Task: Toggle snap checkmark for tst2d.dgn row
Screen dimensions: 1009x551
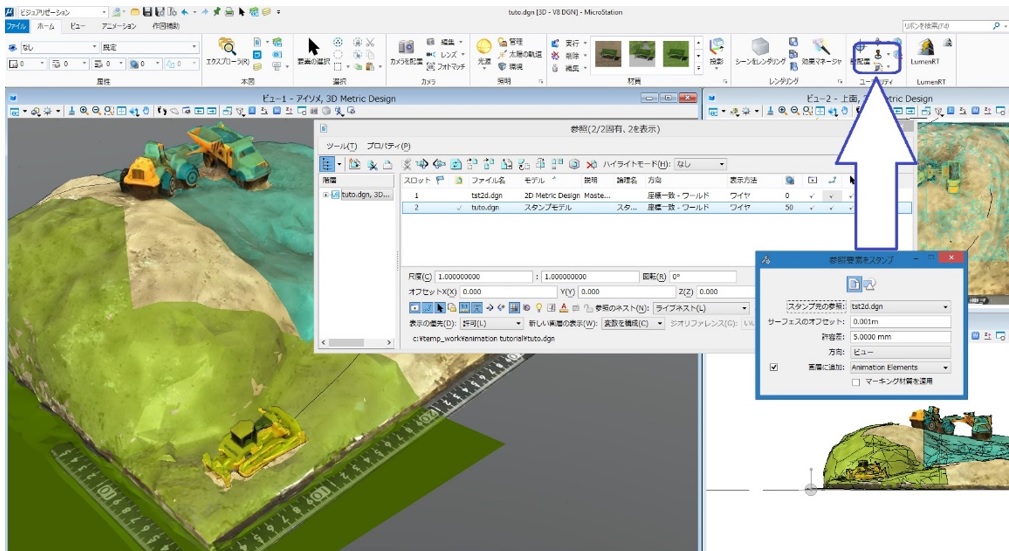Action: (832, 195)
